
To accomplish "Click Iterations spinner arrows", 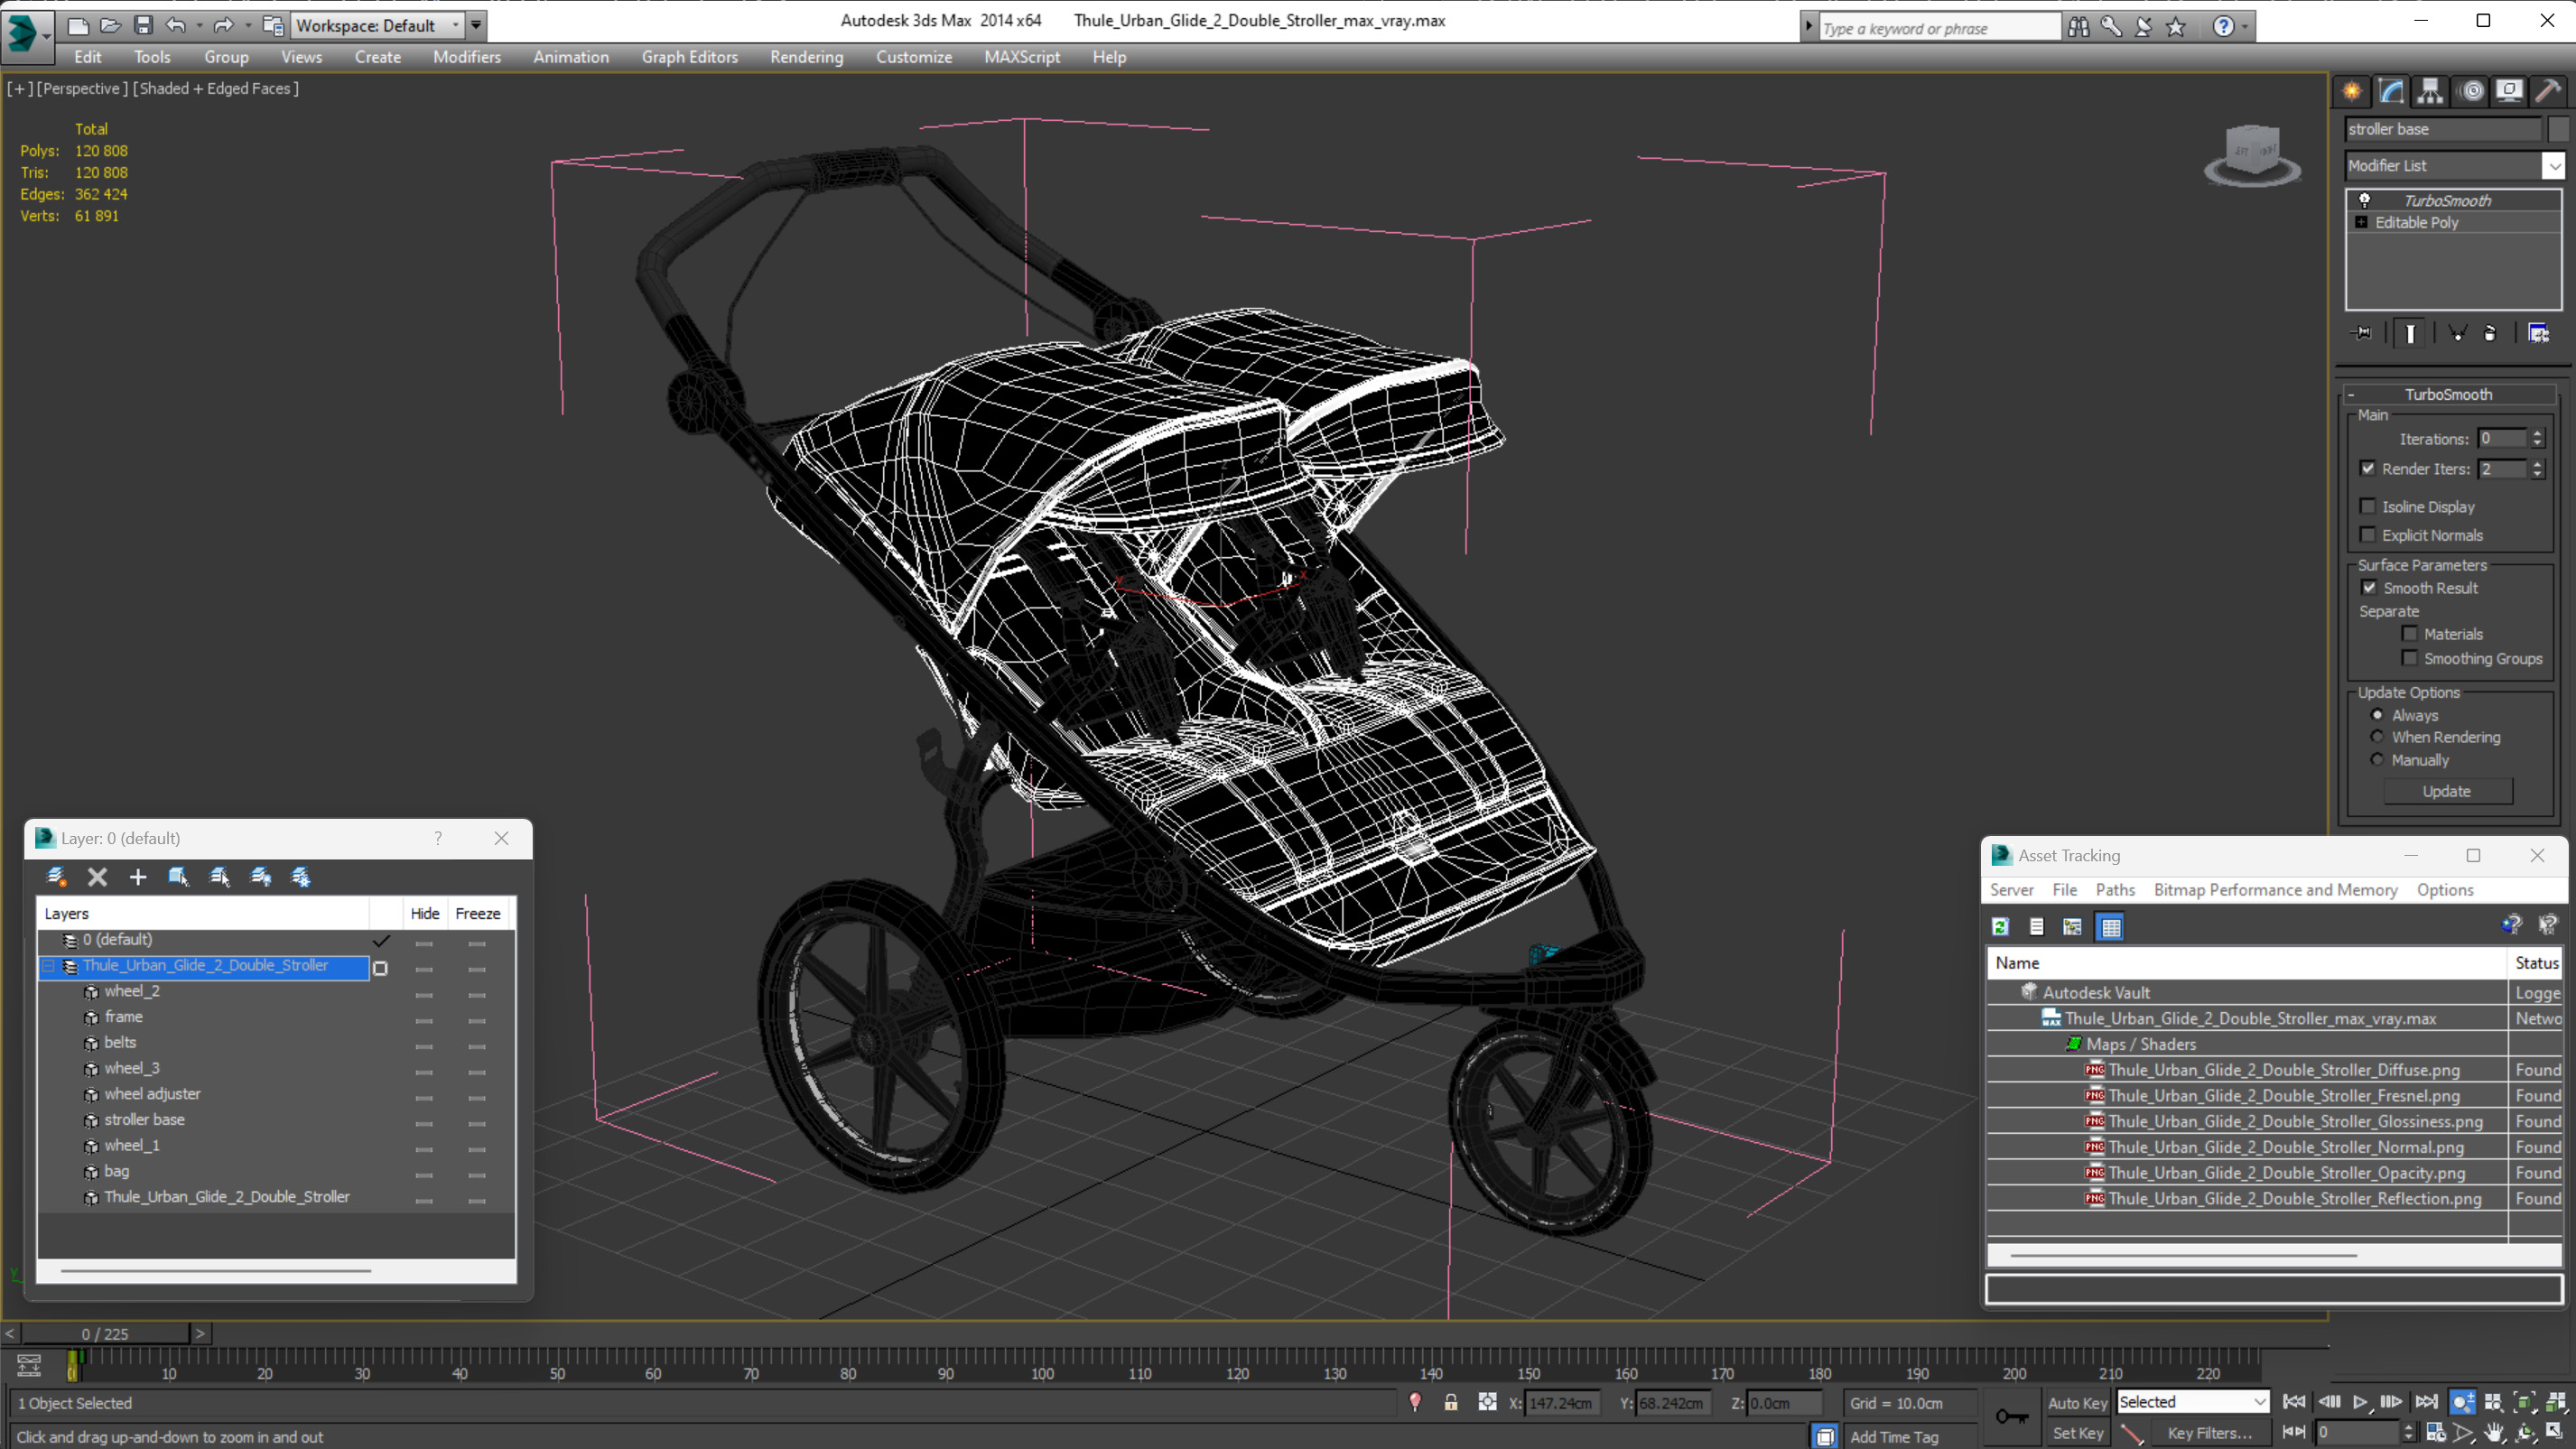I will (x=2537, y=438).
